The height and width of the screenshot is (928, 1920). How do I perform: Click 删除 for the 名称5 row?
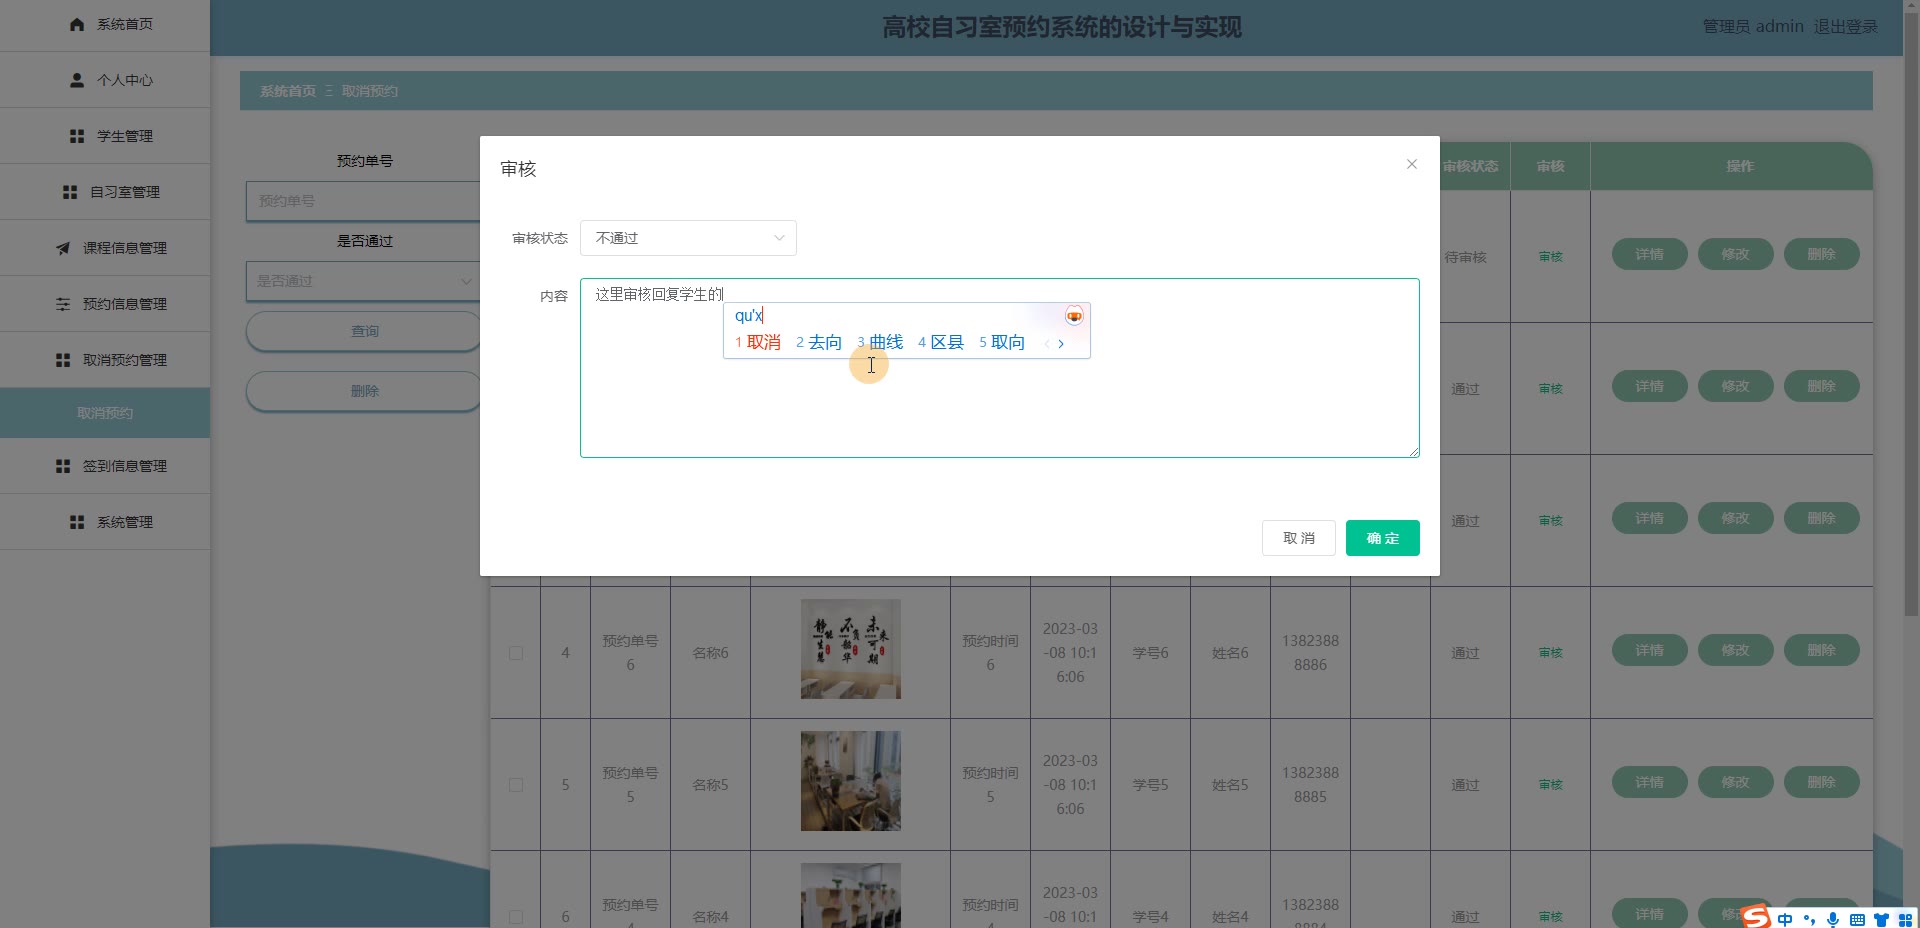[1822, 782]
